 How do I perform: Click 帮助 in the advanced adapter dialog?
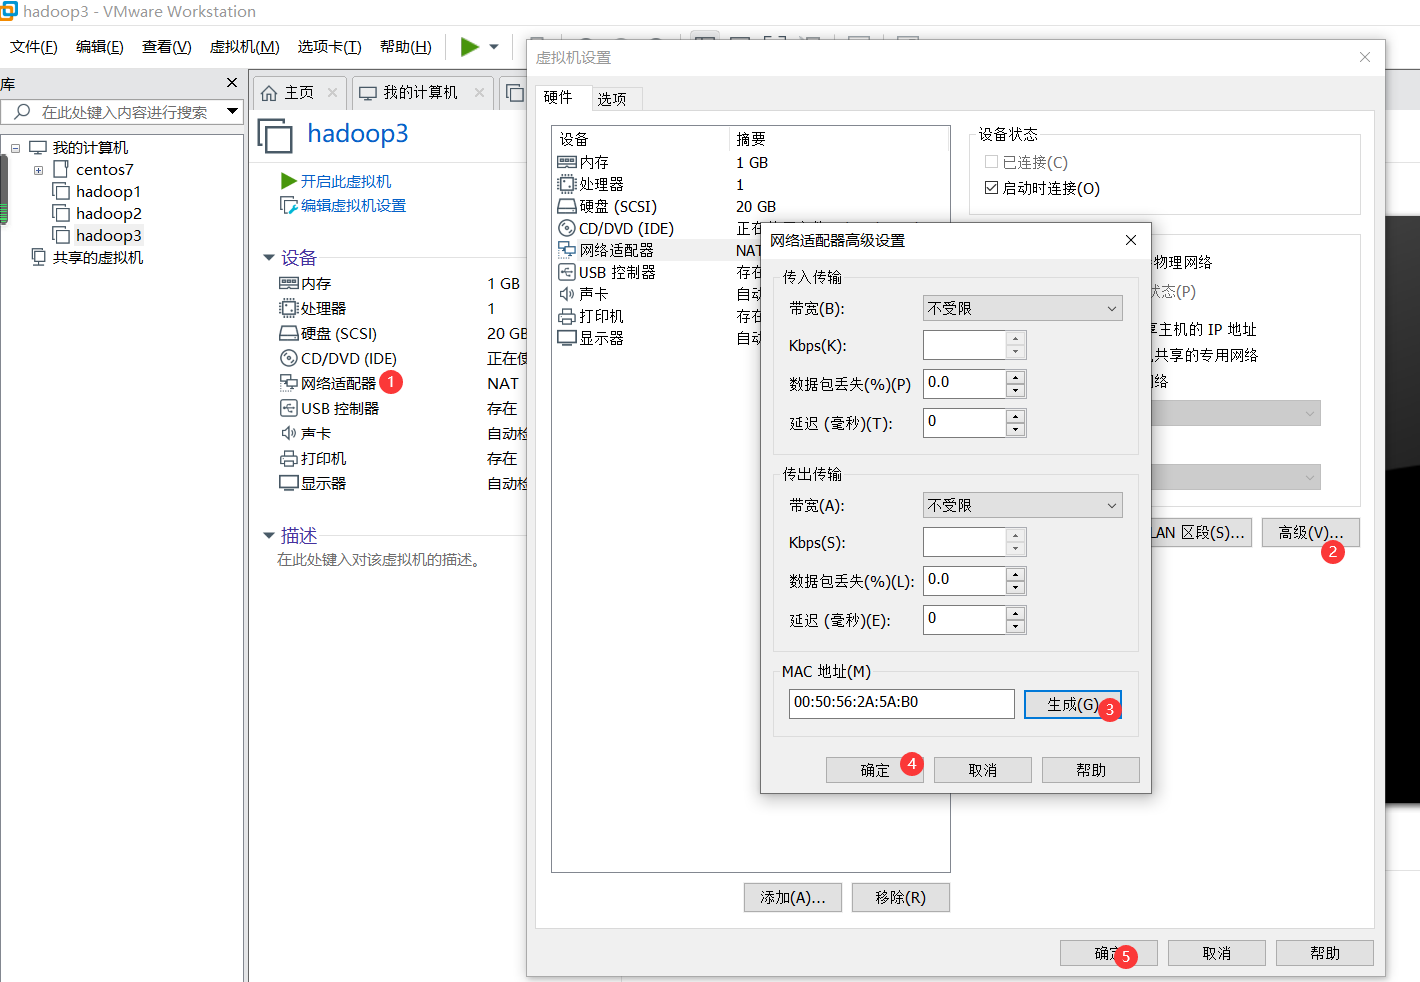point(1090,770)
